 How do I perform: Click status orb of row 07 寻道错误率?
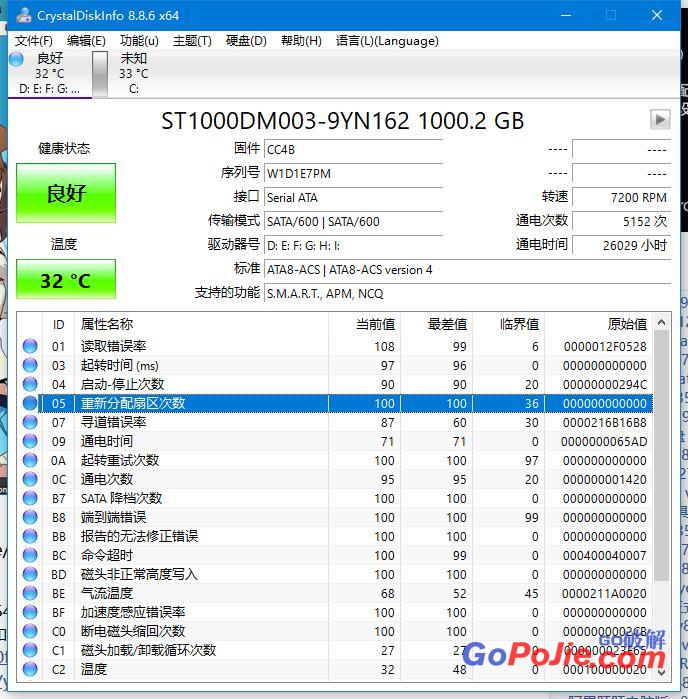(30, 422)
